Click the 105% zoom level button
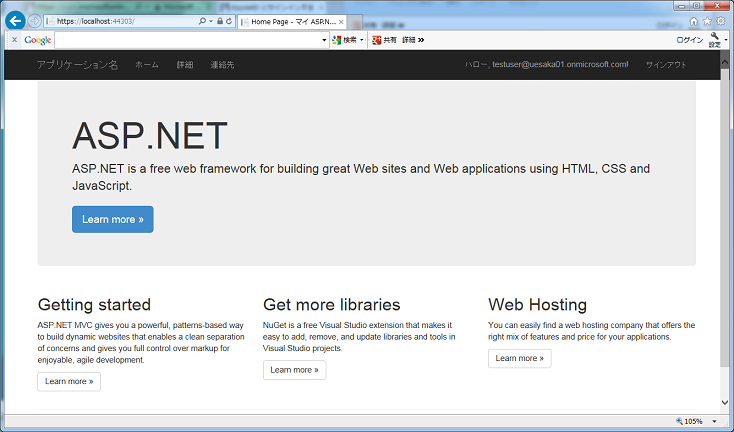Viewport: 734px width, 432px height. tap(689, 421)
